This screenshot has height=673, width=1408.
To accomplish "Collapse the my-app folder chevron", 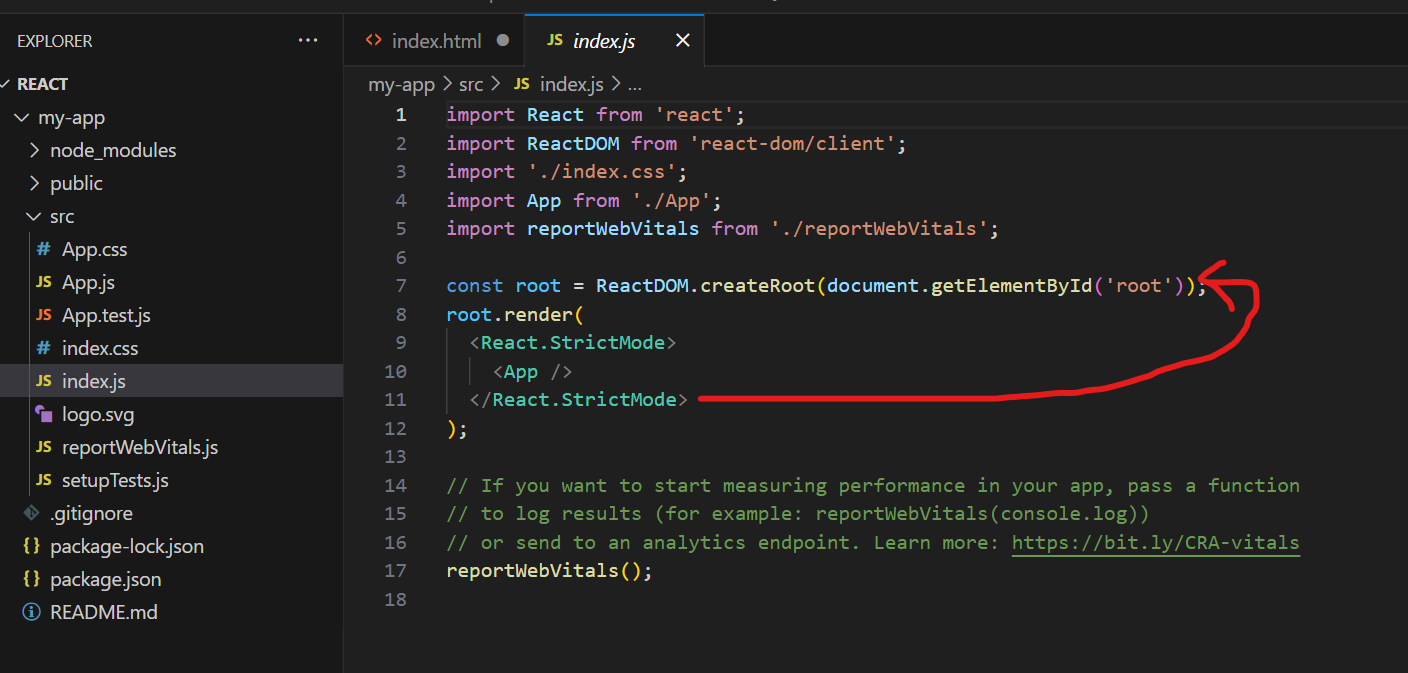I will 21,118.
